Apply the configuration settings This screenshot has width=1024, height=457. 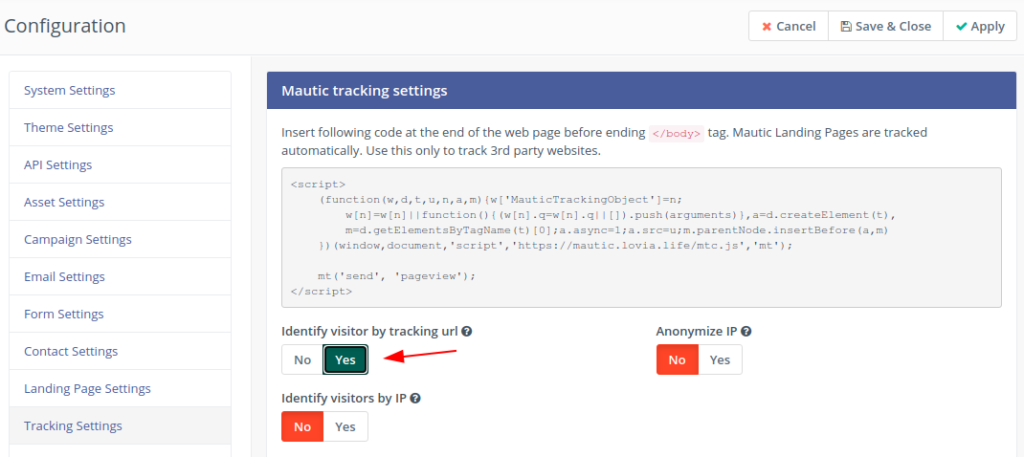click(980, 26)
